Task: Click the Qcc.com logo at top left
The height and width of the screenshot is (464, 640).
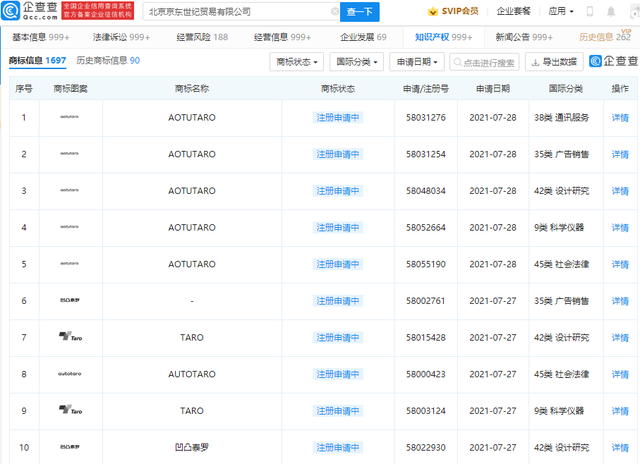Action: point(30,12)
